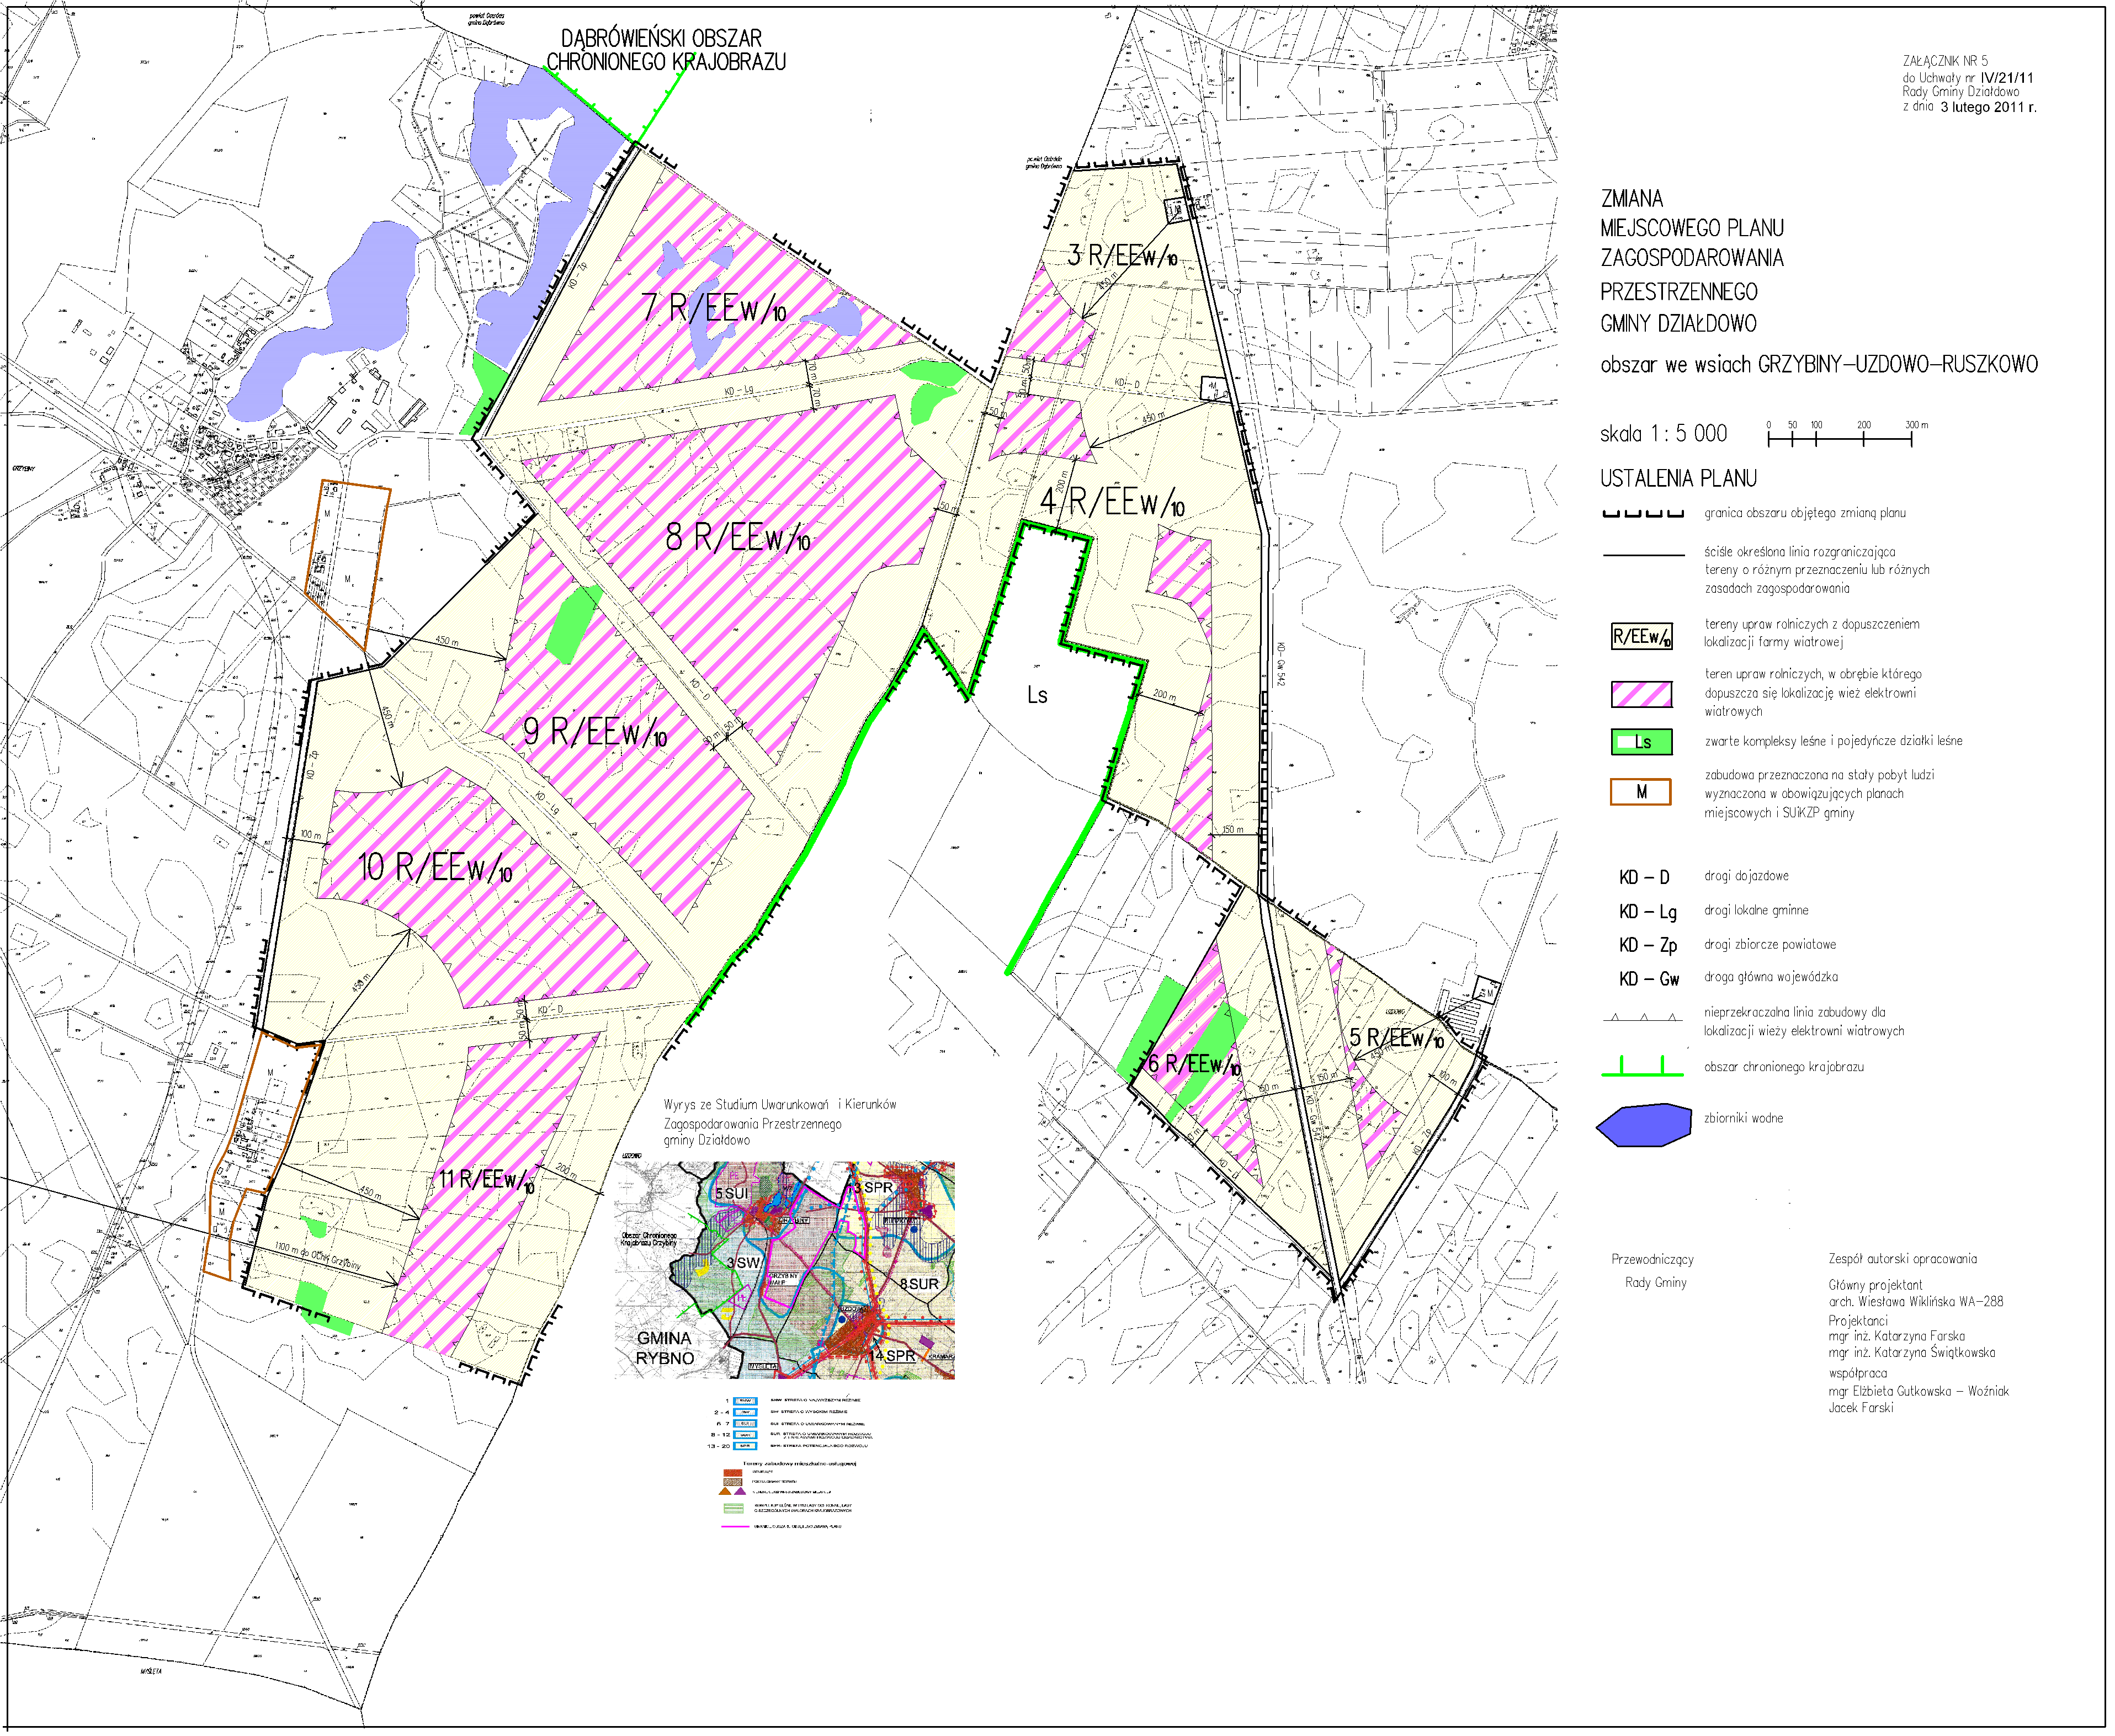Click the Ls forest label on map
The image size is (2115, 1736).
(1037, 695)
